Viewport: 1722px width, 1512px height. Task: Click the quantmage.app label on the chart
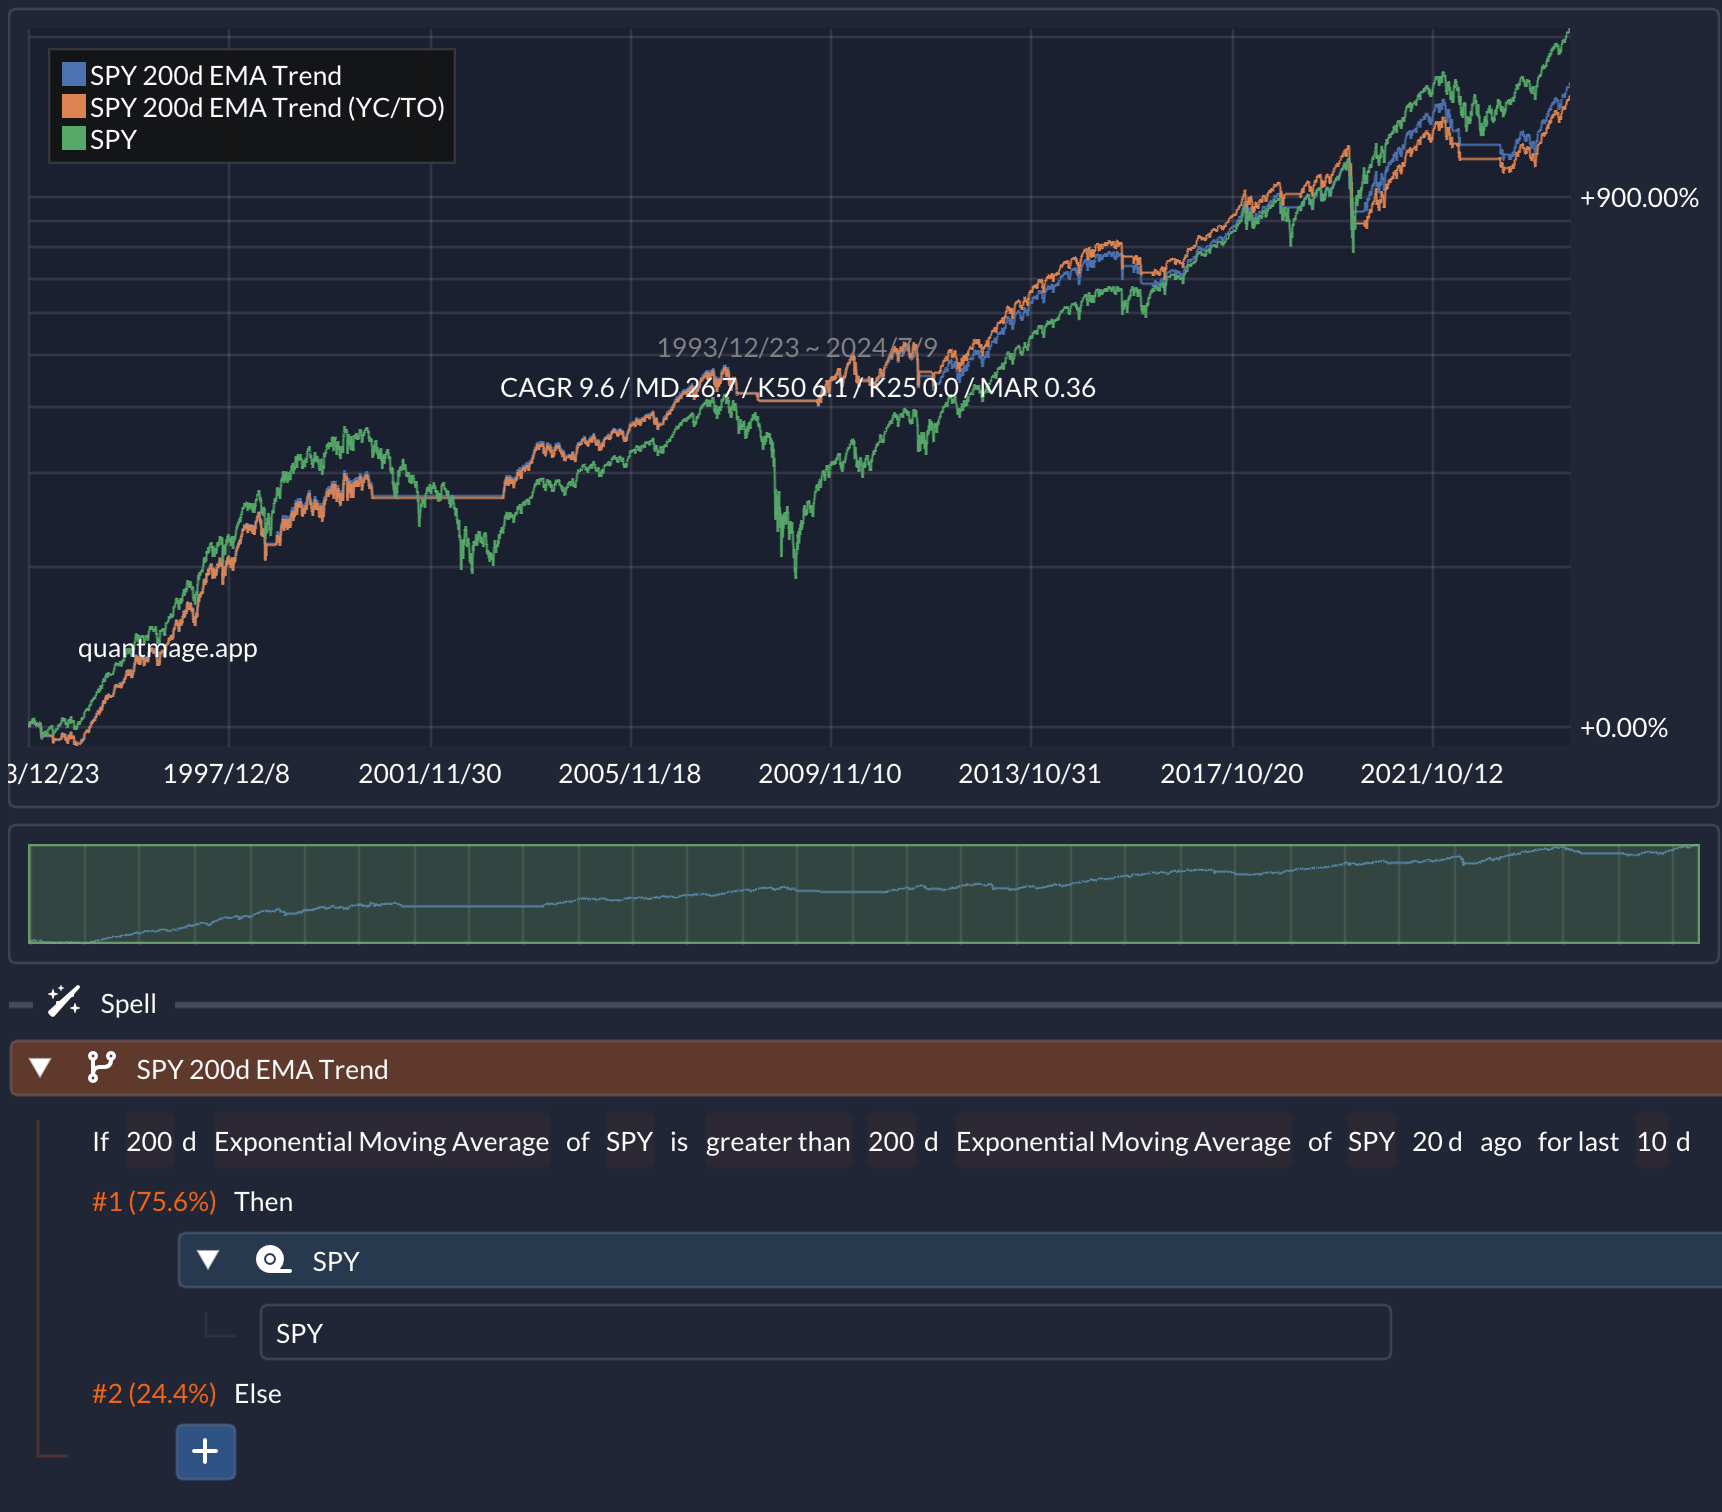coord(167,648)
